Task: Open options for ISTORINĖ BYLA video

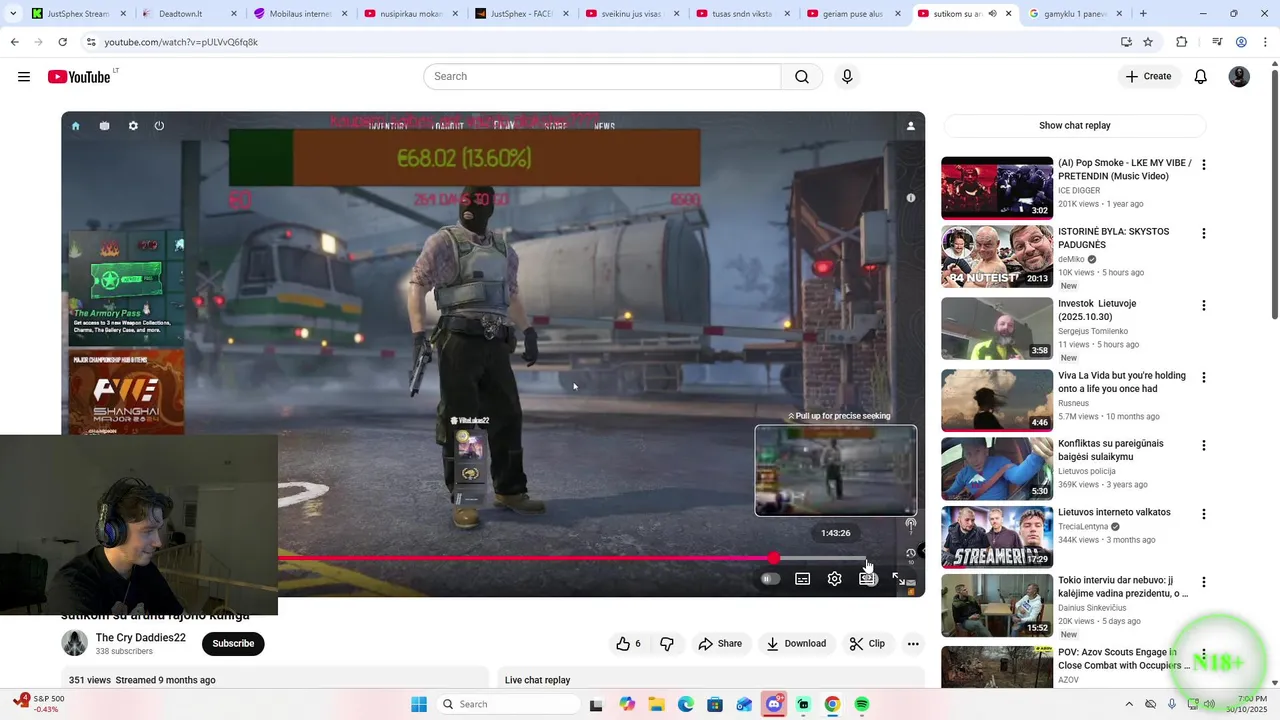Action: click(1204, 234)
